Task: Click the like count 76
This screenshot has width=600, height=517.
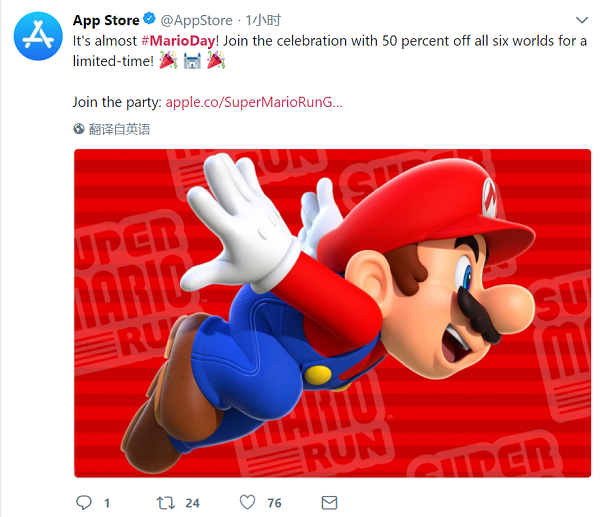Action: click(x=273, y=502)
